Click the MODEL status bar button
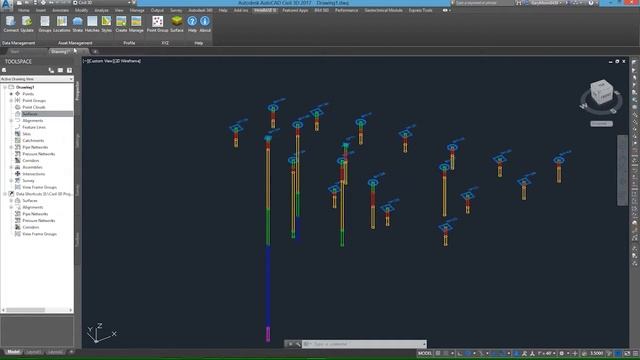Viewport: 640px width, 360px height. tap(424, 353)
